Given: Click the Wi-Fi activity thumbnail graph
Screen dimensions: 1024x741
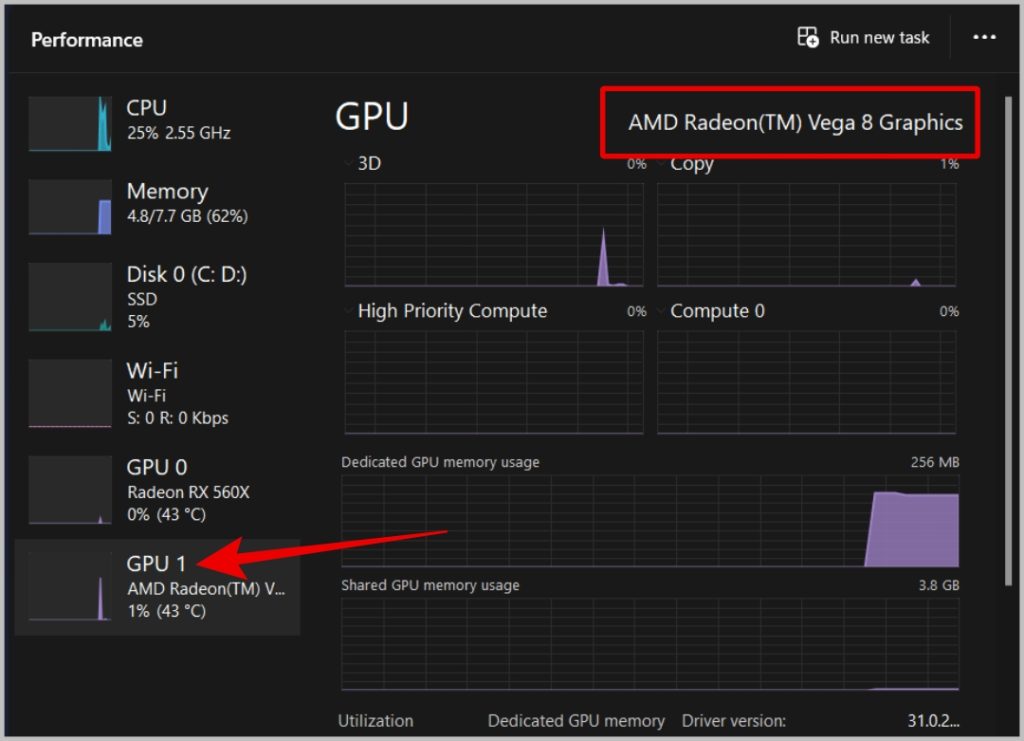Looking at the screenshot, I should click(x=70, y=394).
